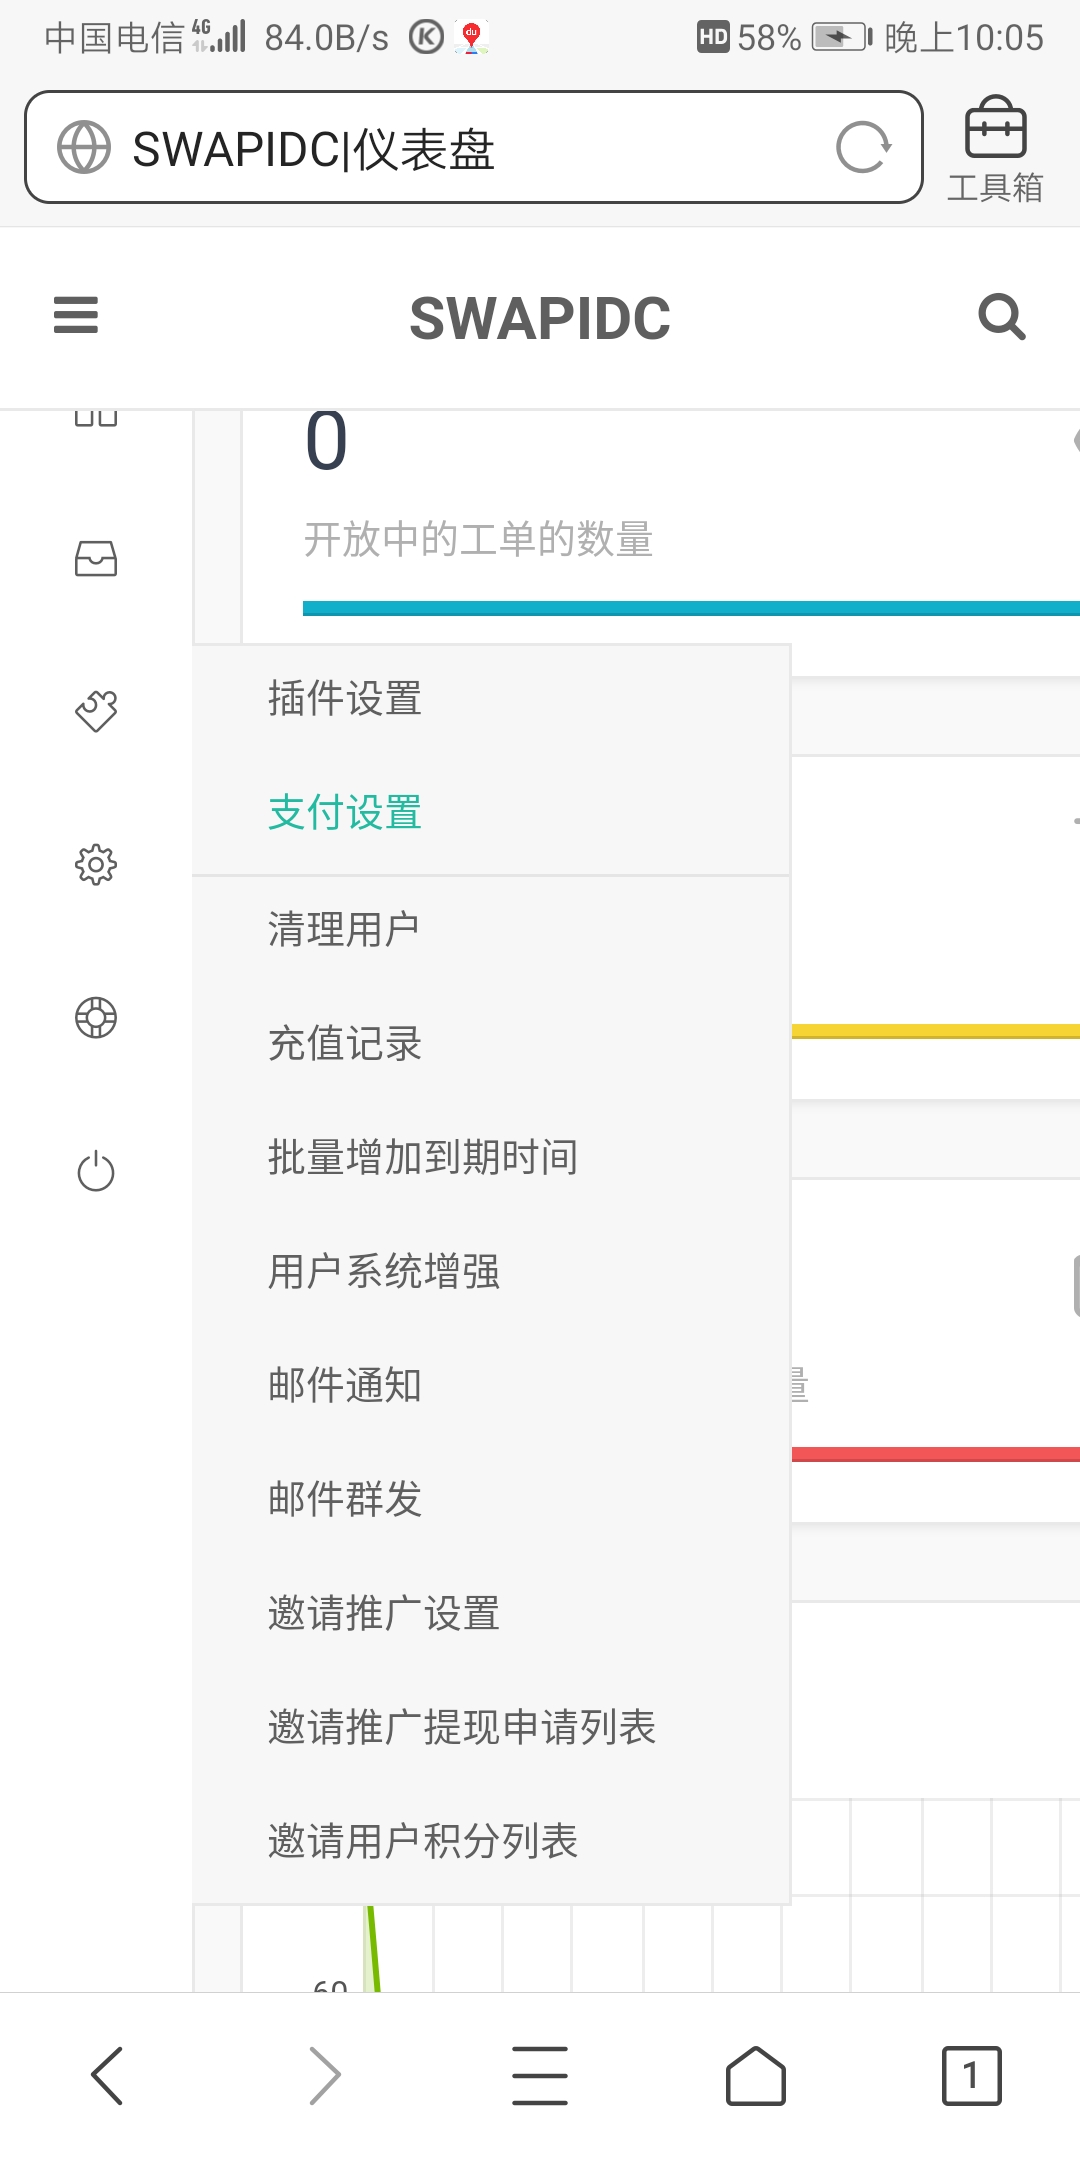Click the plugin puzzle sidebar icon

tap(96, 711)
